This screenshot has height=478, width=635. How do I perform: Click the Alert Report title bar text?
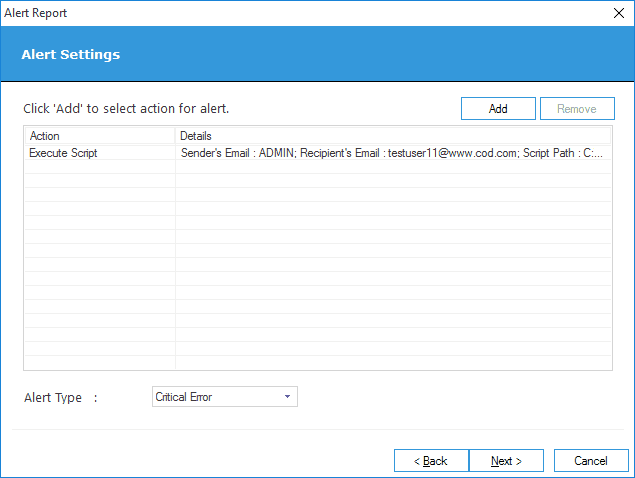click(36, 13)
